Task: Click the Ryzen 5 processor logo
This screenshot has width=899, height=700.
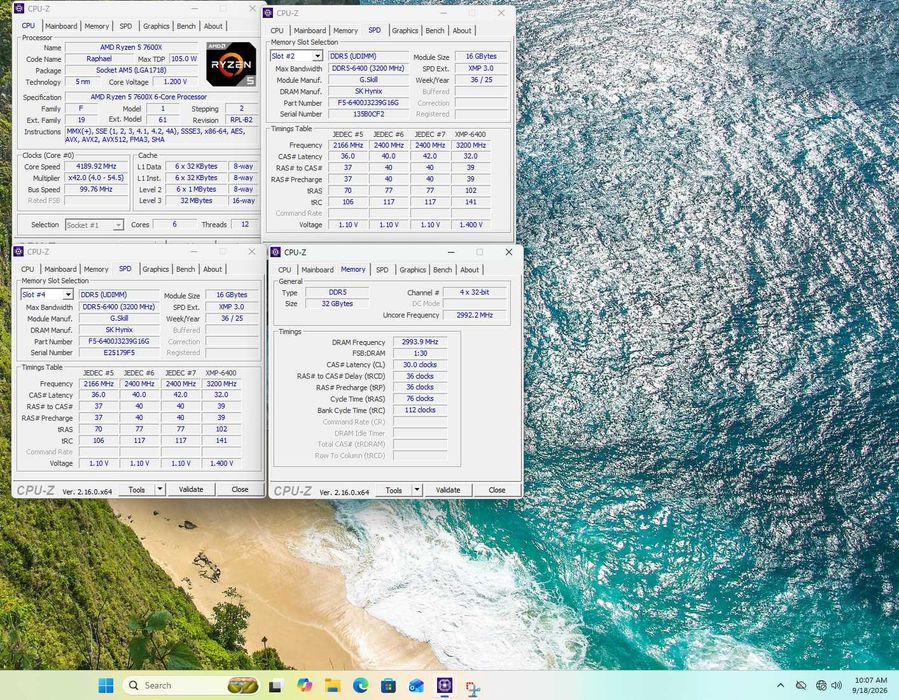Action: click(x=231, y=64)
